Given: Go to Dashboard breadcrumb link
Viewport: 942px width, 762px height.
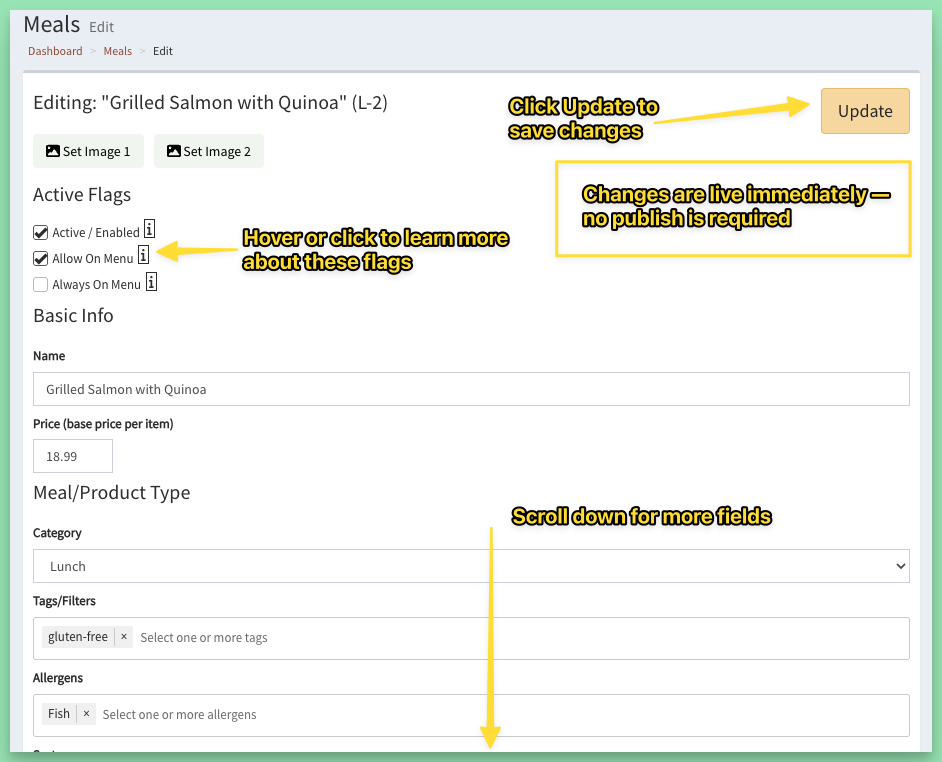Looking at the screenshot, I should [55, 51].
